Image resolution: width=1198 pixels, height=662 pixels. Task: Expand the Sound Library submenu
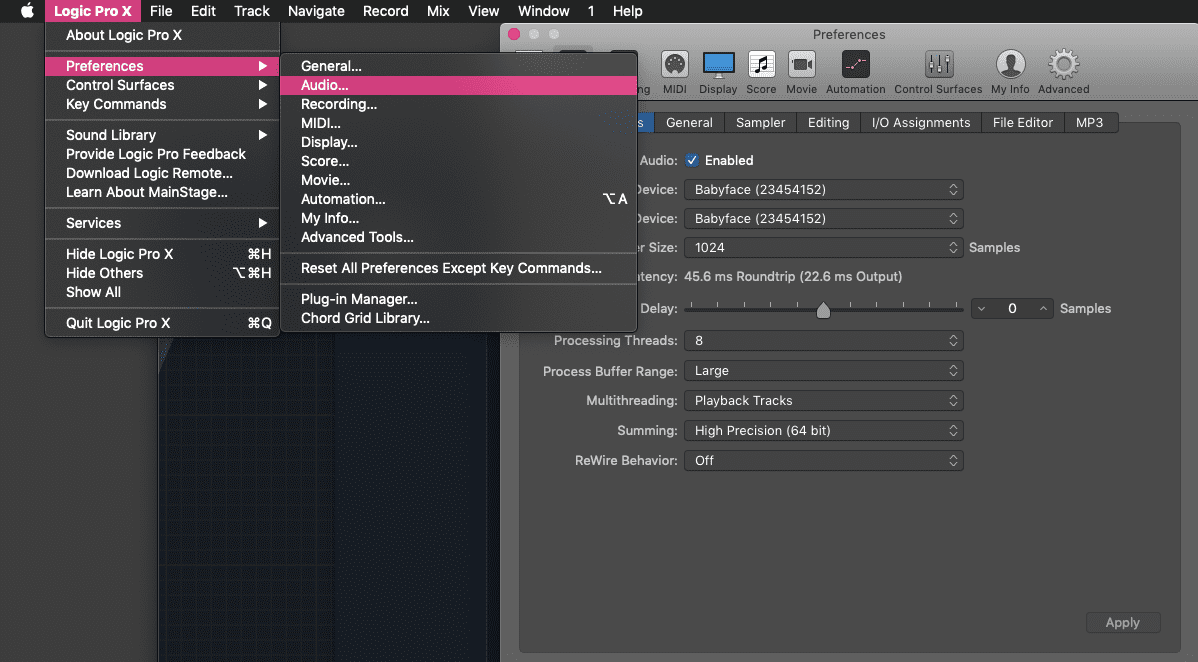pos(163,135)
